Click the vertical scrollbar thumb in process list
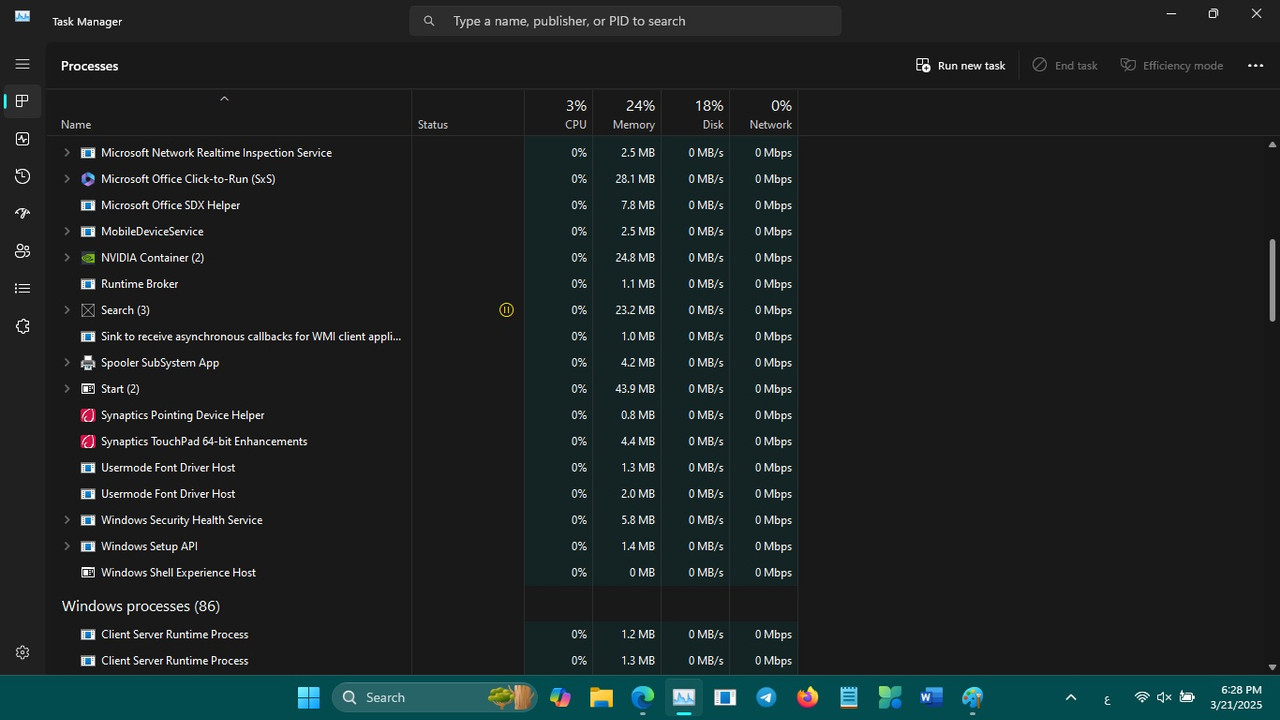The height and width of the screenshot is (720, 1280). pyautogui.click(x=1272, y=280)
